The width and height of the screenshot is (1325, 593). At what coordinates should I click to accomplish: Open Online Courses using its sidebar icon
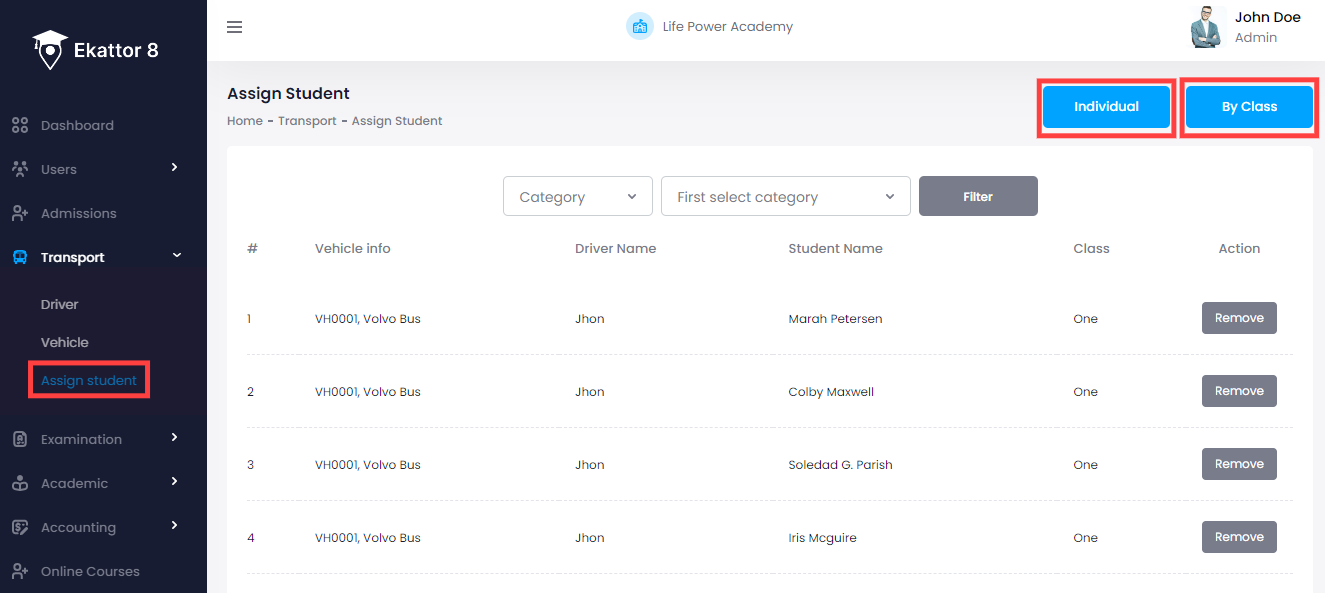coord(18,571)
